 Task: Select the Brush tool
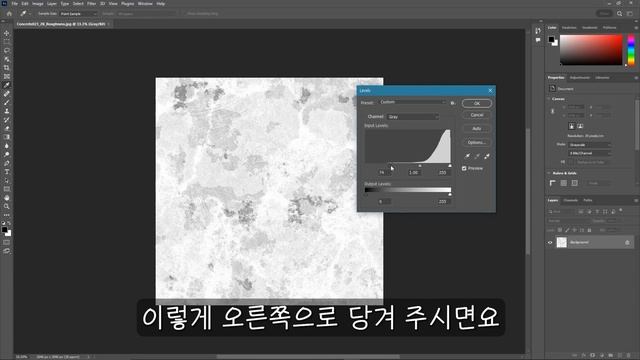pos(7,102)
